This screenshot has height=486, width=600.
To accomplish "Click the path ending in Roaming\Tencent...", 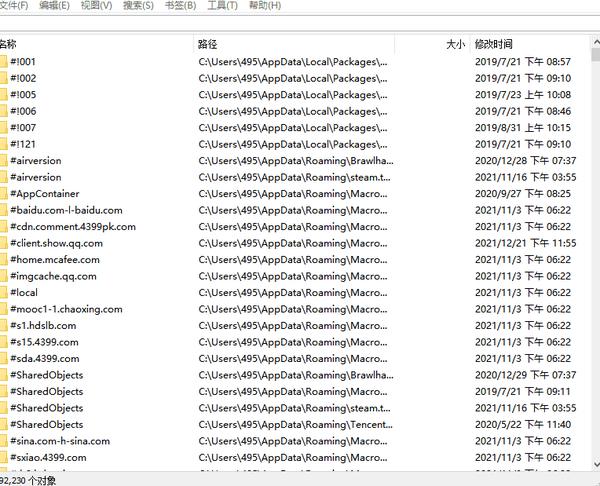I will pyautogui.click(x=295, y=424).
